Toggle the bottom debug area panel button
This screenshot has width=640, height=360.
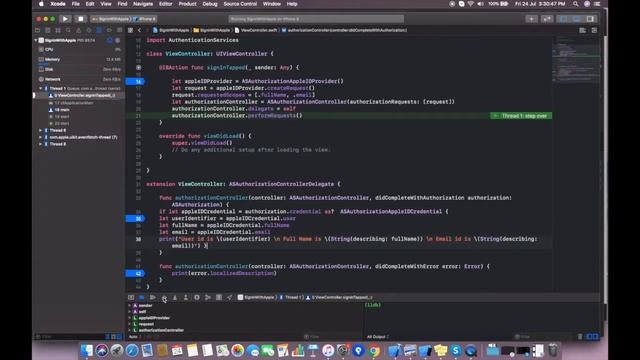577,19
